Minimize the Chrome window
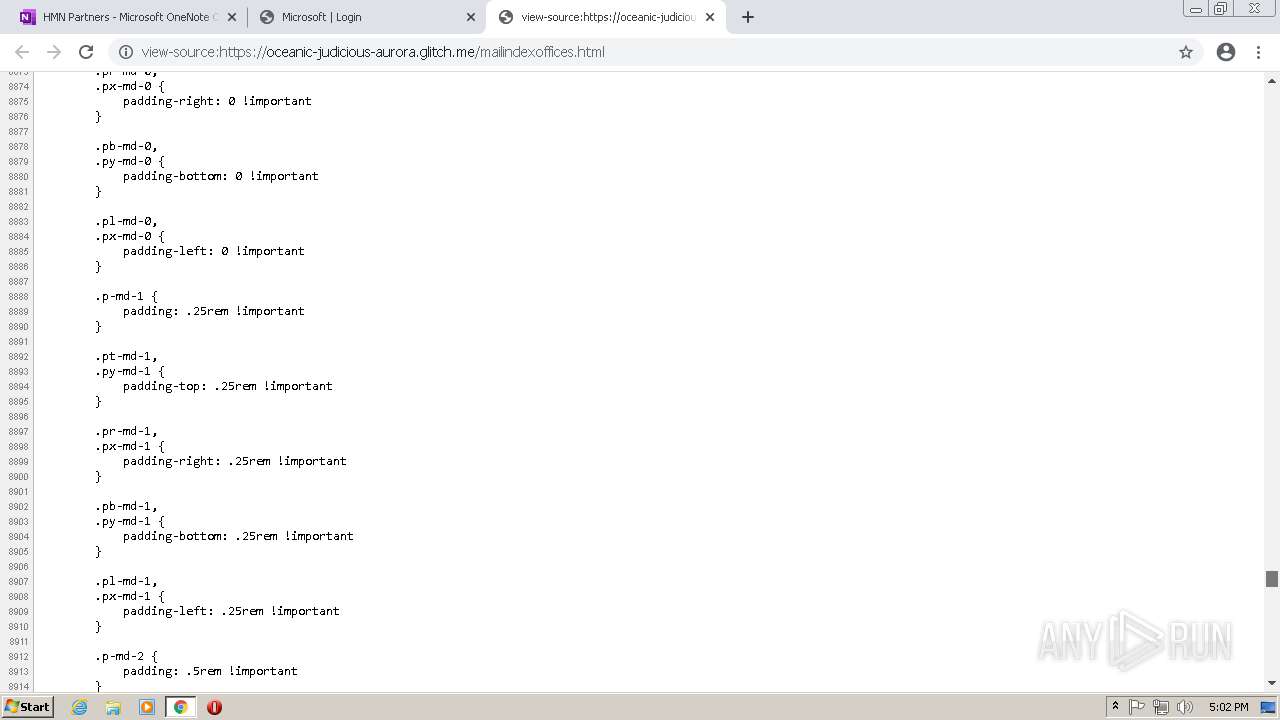The height and width of the screenshot is (720, 1280). [1195, 8]
